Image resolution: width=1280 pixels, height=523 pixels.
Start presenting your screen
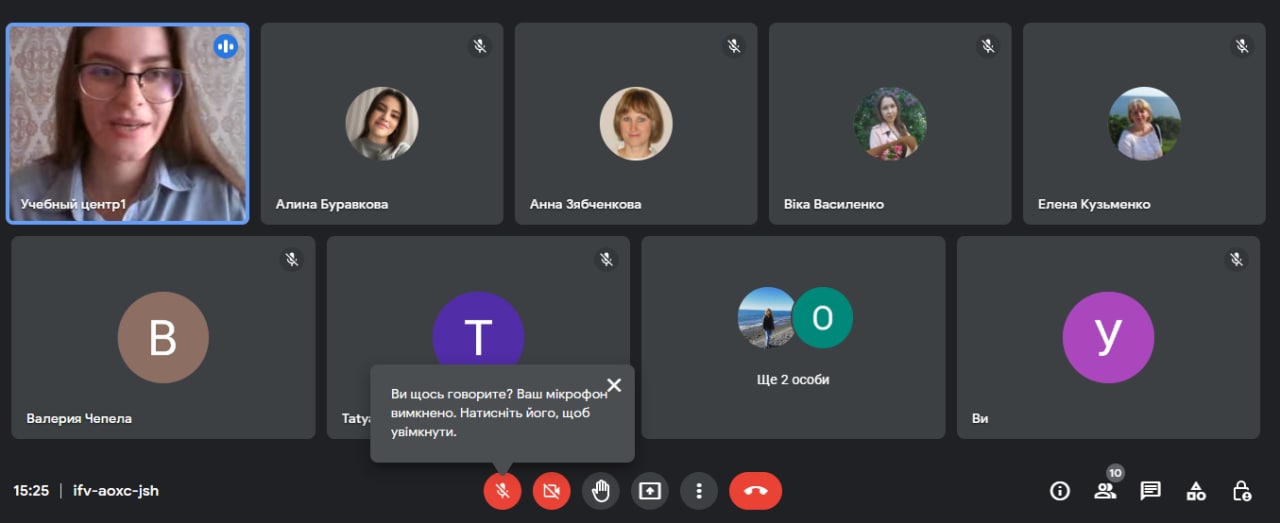click(650, 491)
